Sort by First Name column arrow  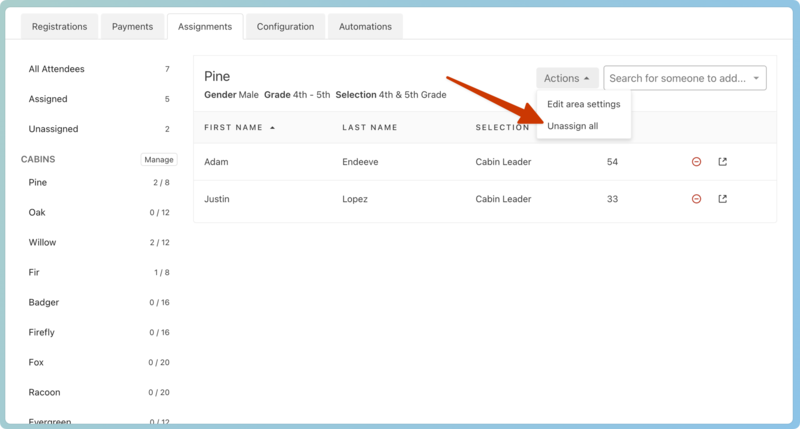coord(272,128)
